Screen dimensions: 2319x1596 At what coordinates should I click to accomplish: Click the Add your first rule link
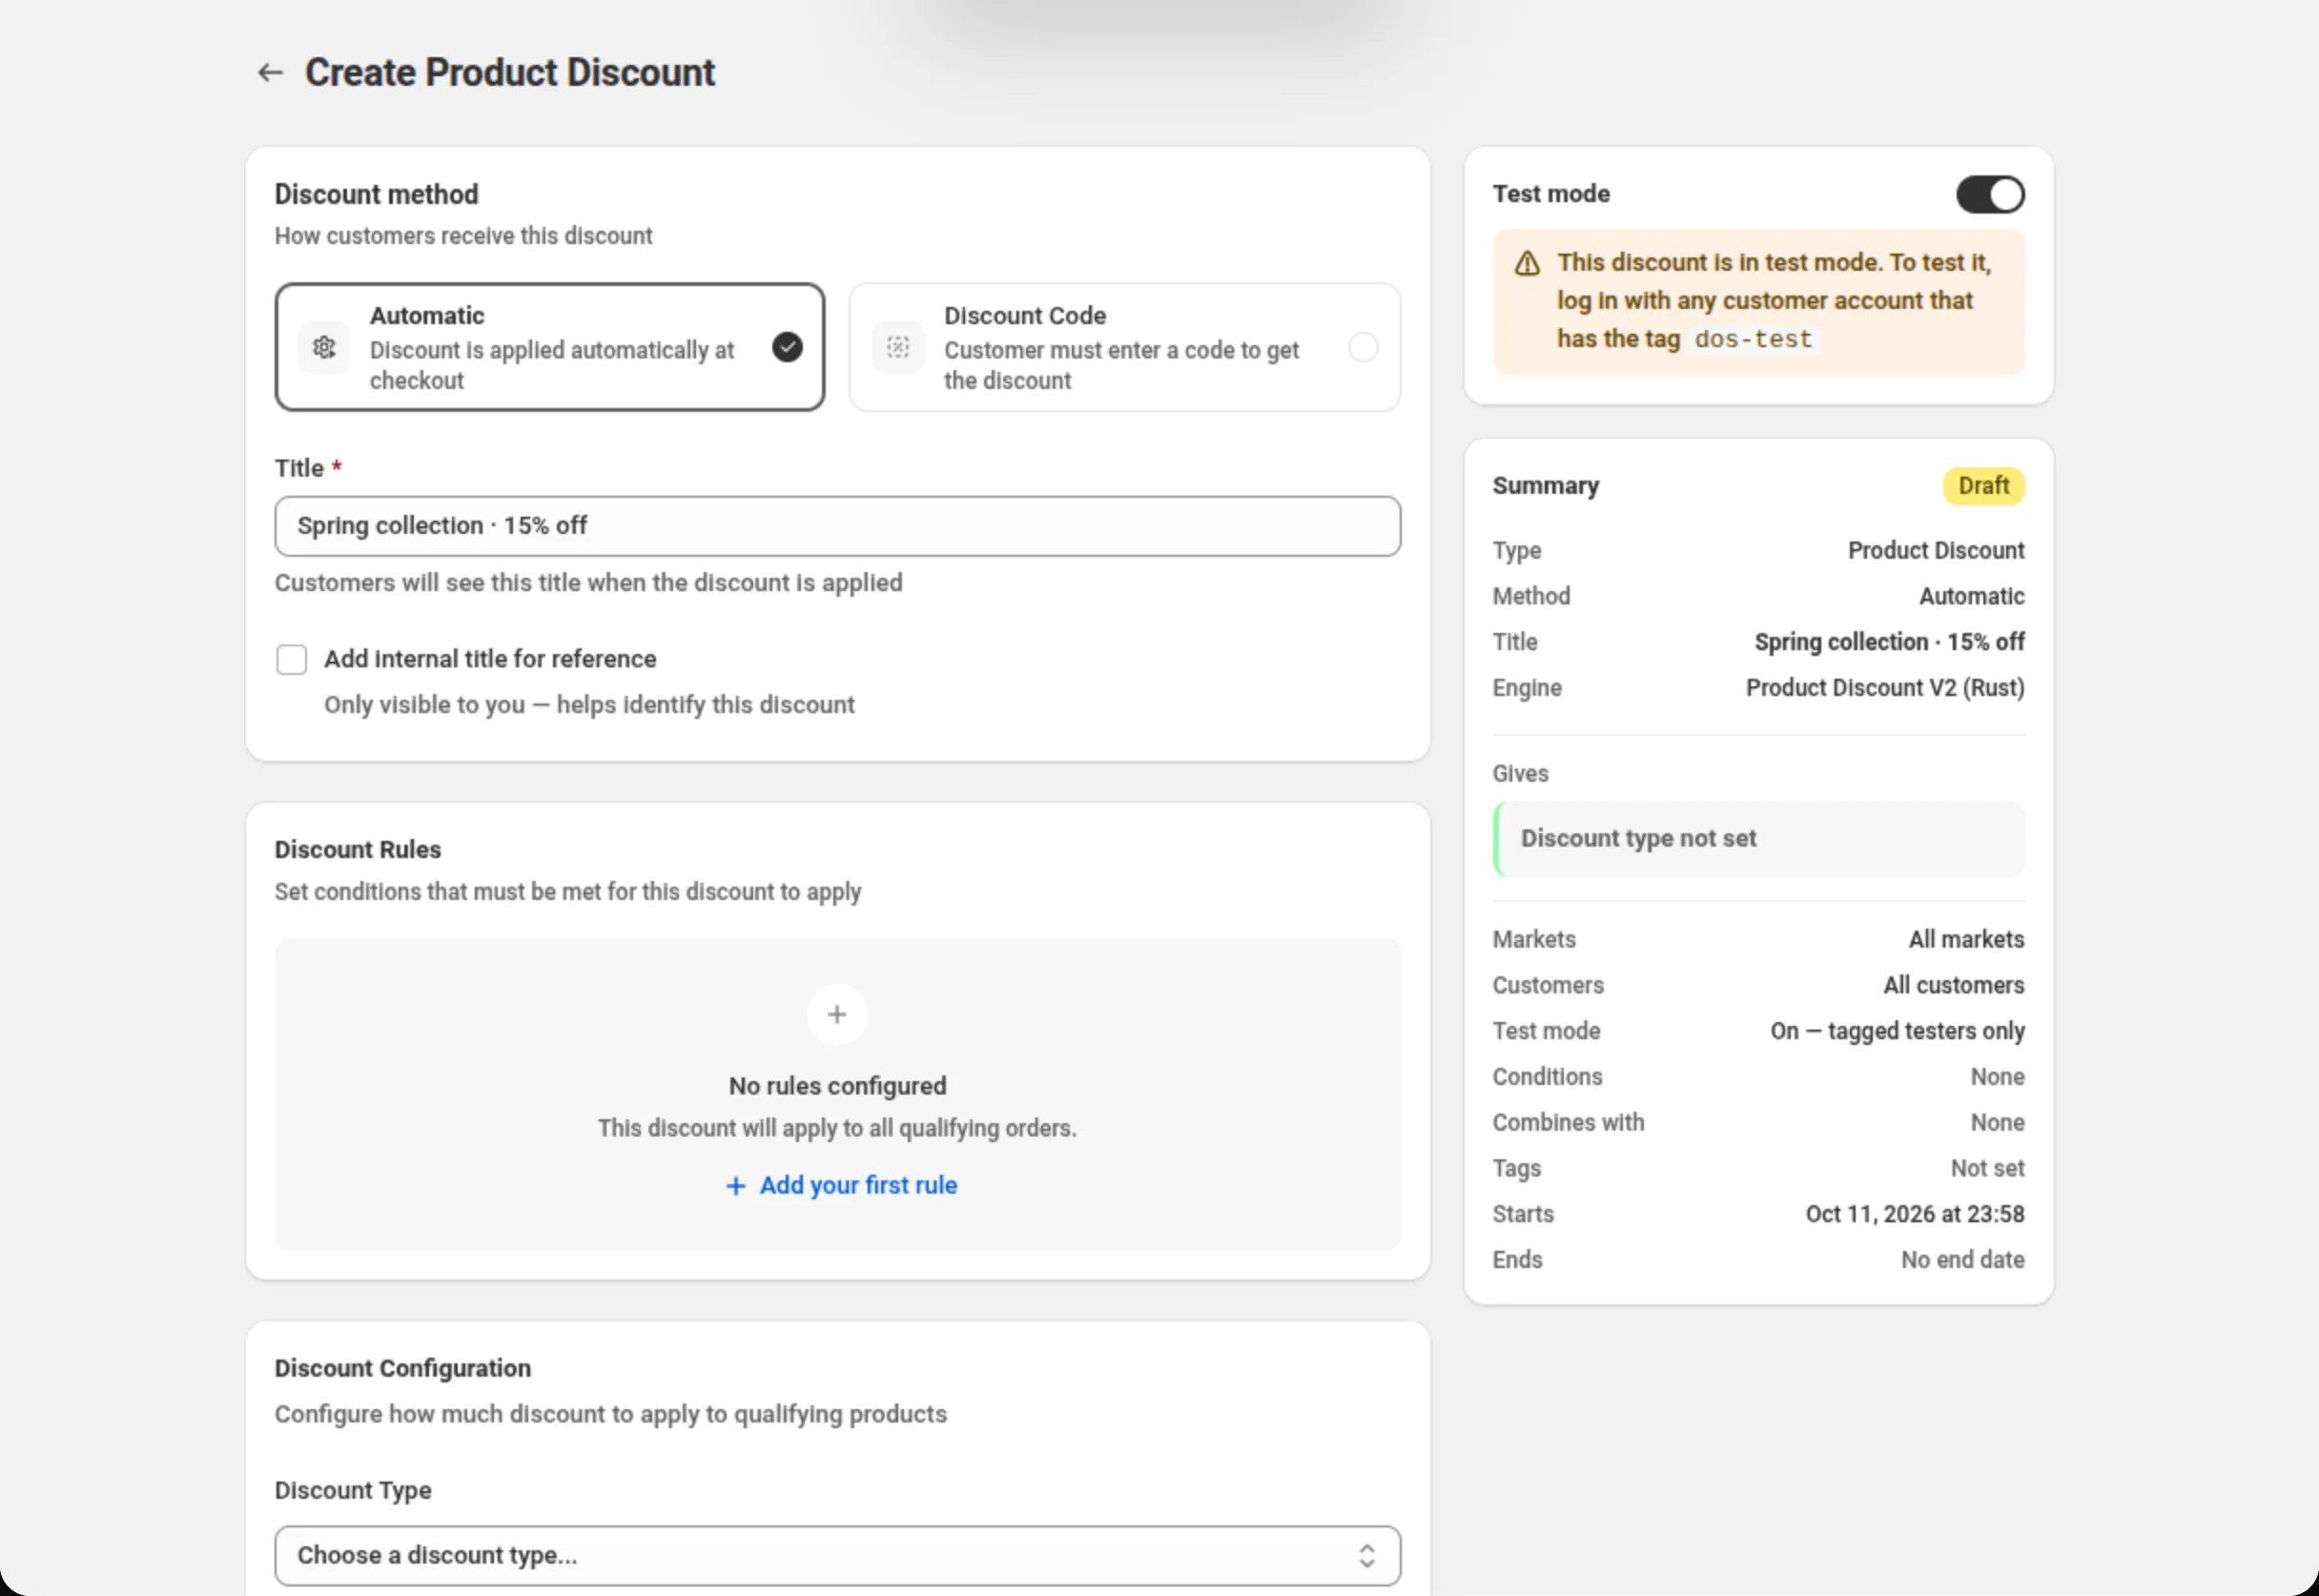pyautogui.click(x=841, y=1185)
